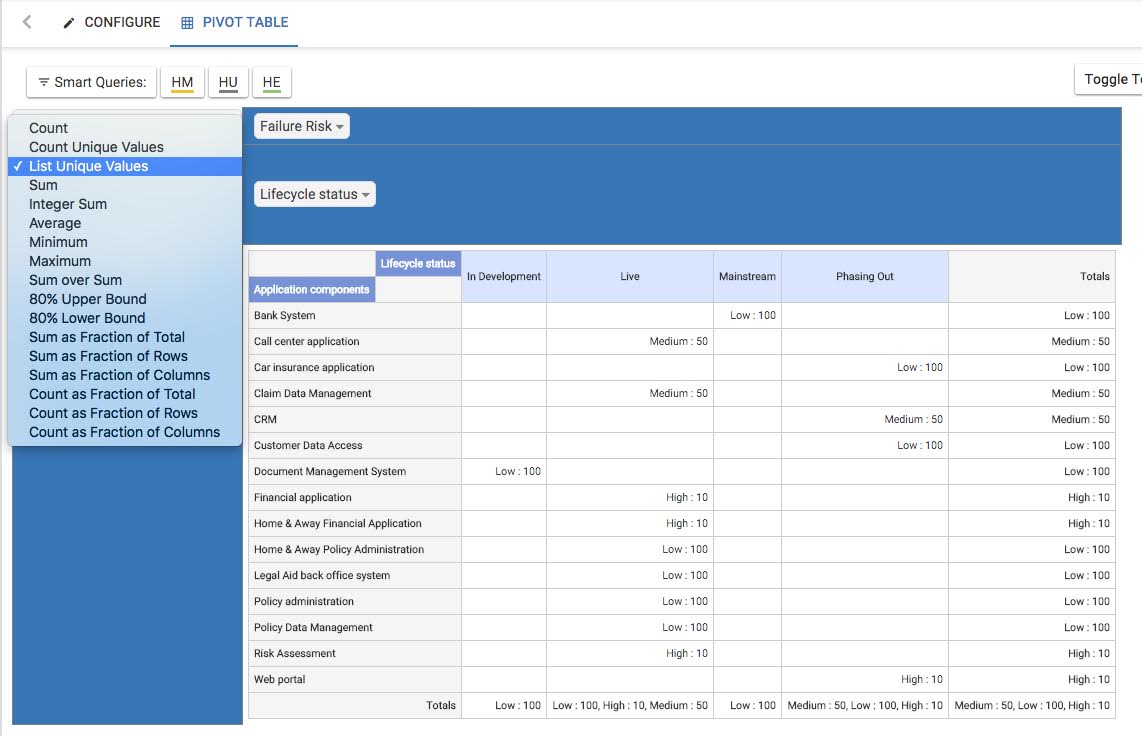
Task: Open the Smart Queries filter button
Action: 91,82
